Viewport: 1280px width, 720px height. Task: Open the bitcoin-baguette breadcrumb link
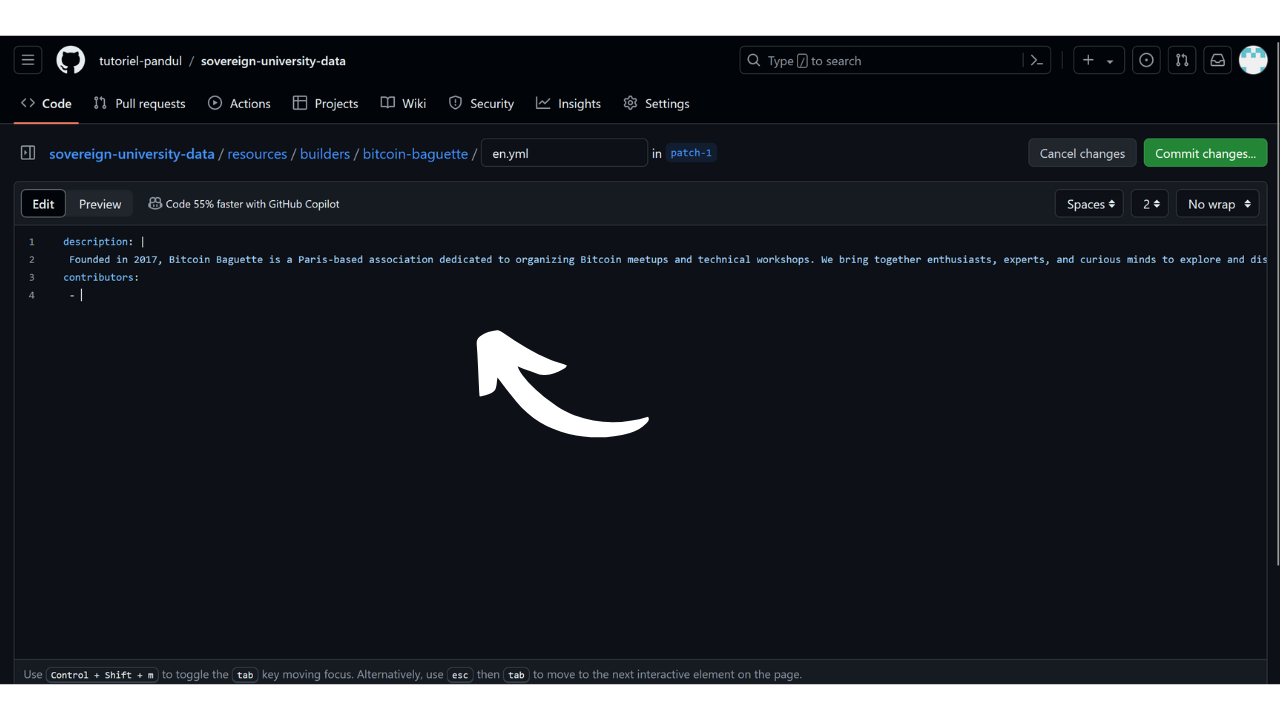click(x=415, y=154)
